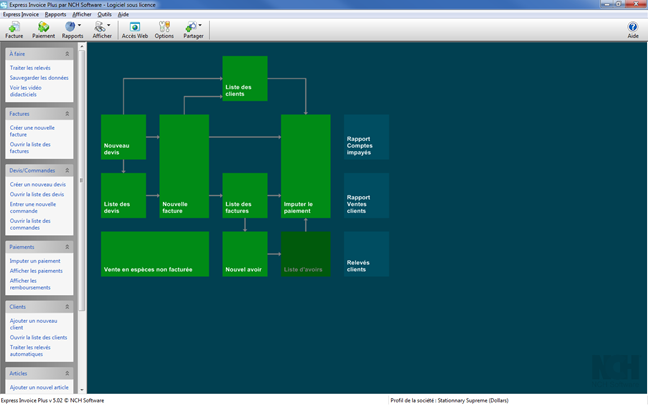Viewport: 648px width, 405px height.
Task: Click Imputer un paiement link
Action: (35, 261)
